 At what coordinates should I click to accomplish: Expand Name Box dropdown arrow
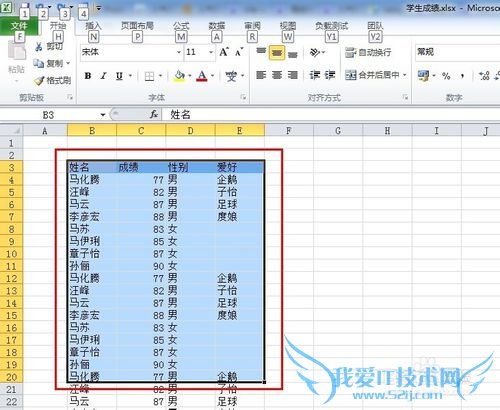(103, 115)
